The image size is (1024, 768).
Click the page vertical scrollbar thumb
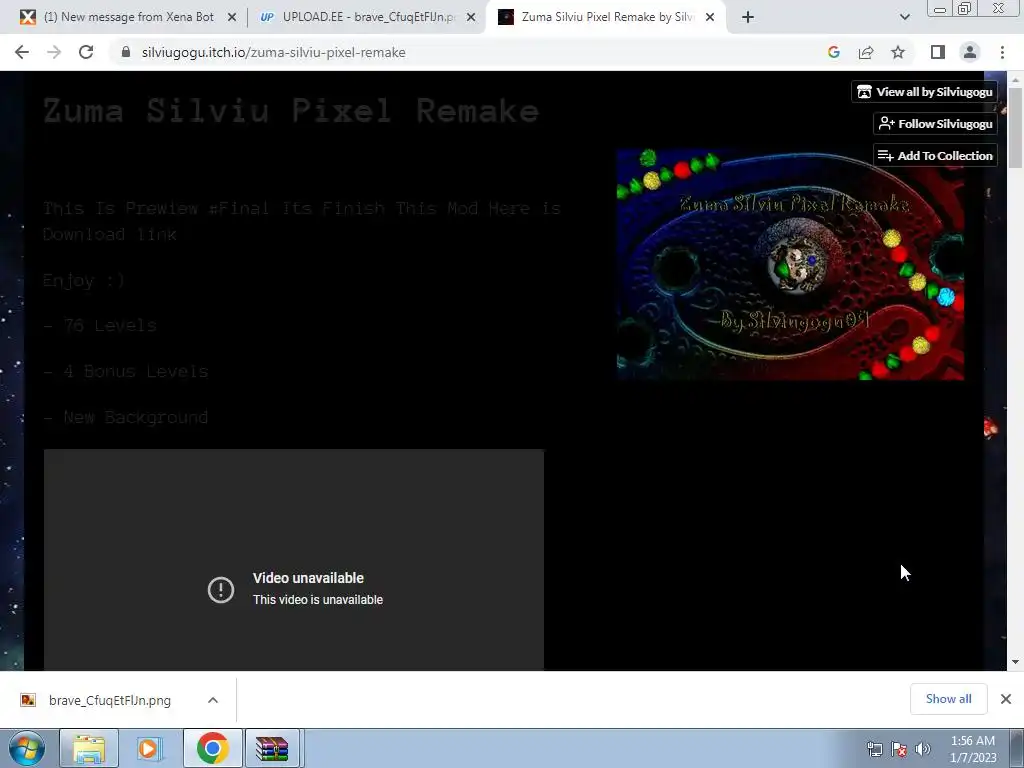(1015, 127)
